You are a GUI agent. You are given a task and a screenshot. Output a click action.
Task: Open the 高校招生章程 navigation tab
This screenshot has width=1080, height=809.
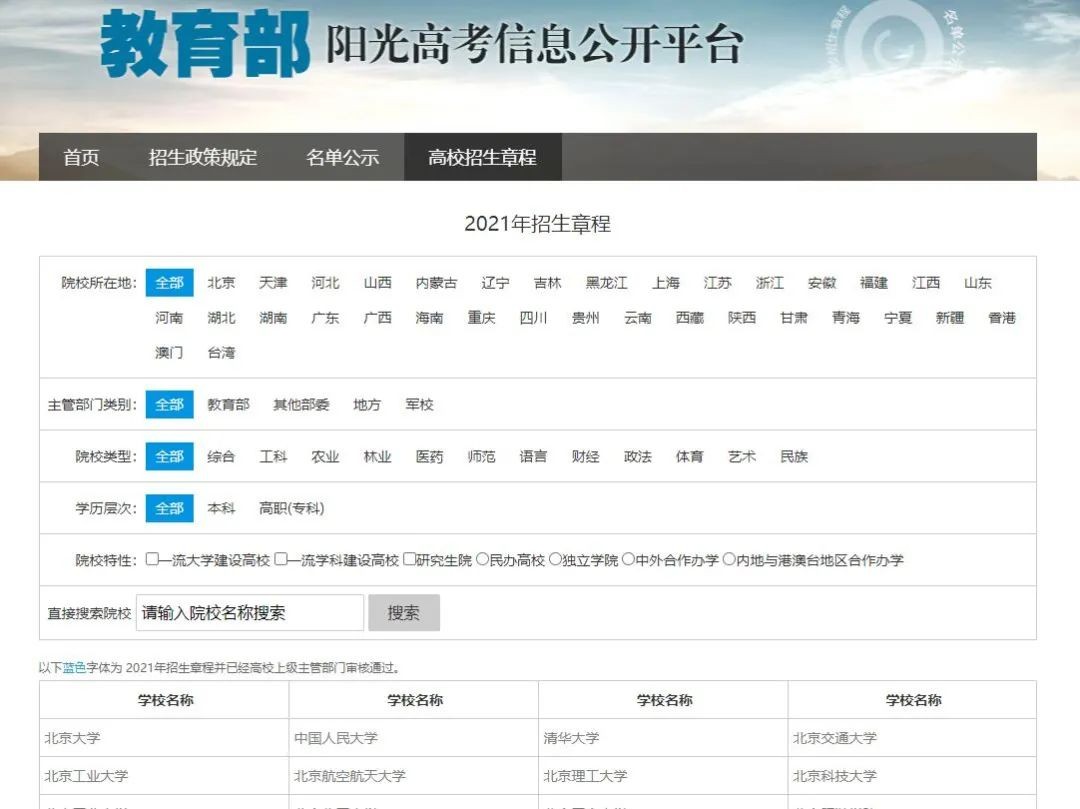tap(482, 157)
